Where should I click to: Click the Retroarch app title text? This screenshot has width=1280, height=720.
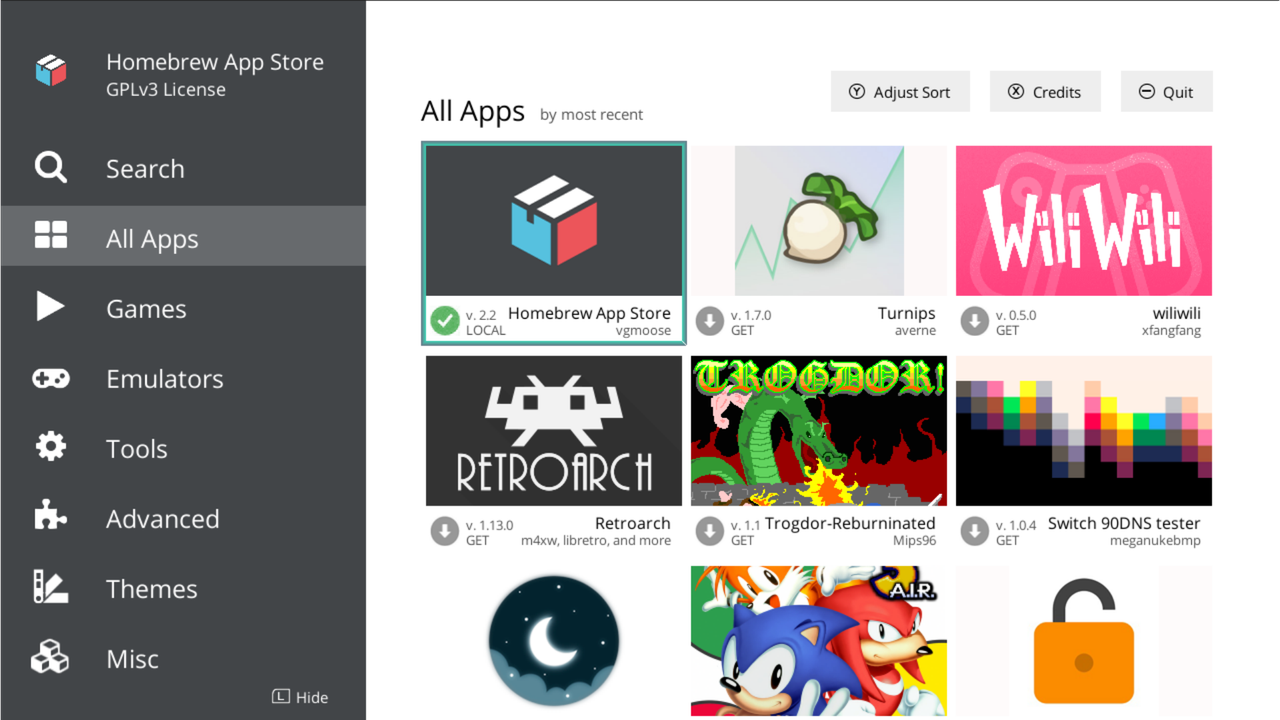click(633, 523)
